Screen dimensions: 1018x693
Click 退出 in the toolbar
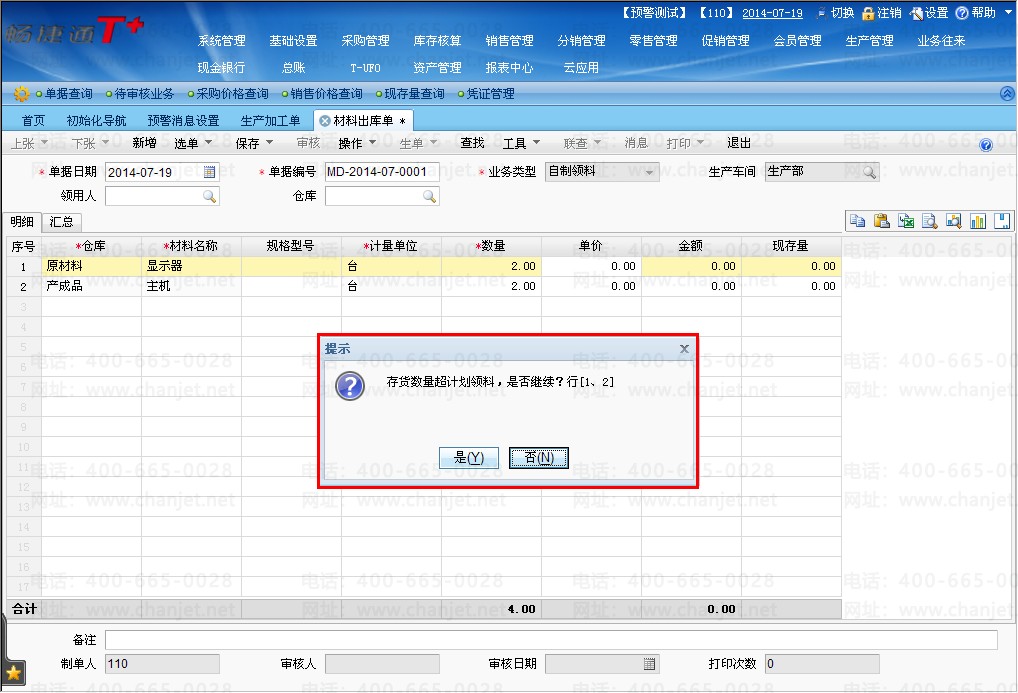[739, 143]
